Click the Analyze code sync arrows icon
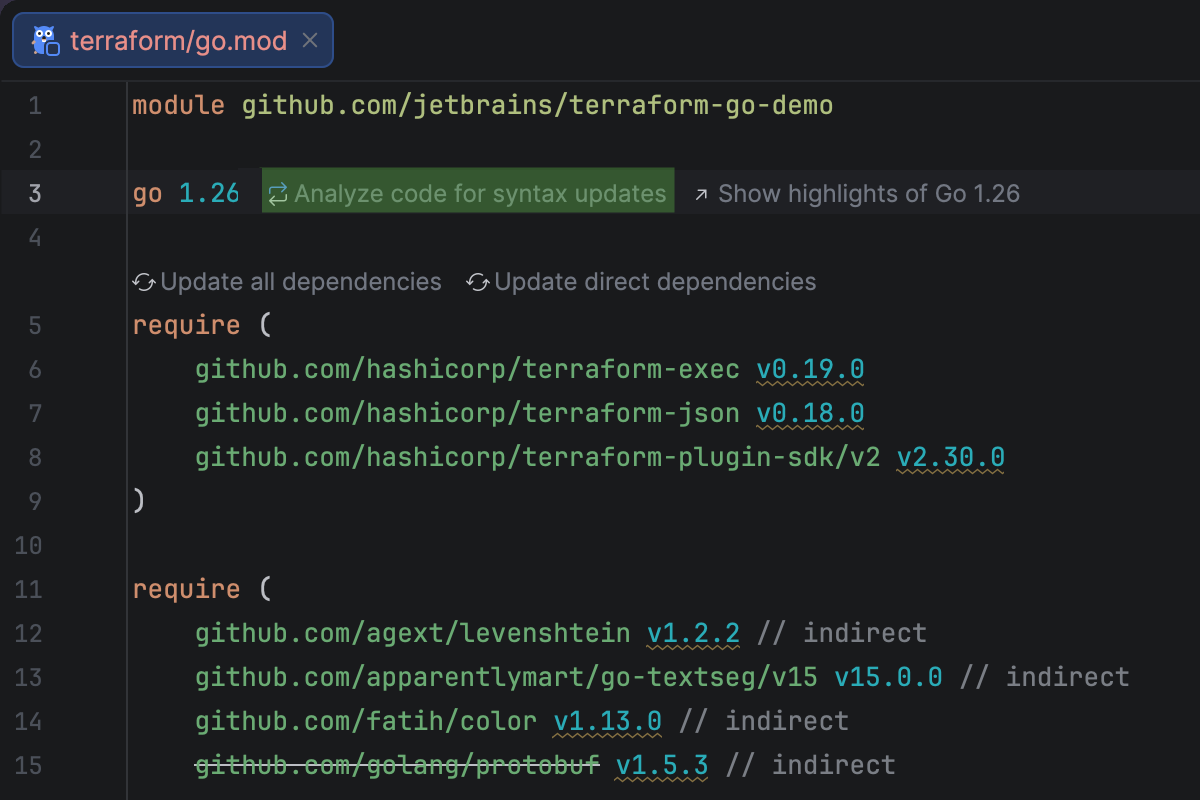This screenshot has height=800, width=1200. click(277, 193)
